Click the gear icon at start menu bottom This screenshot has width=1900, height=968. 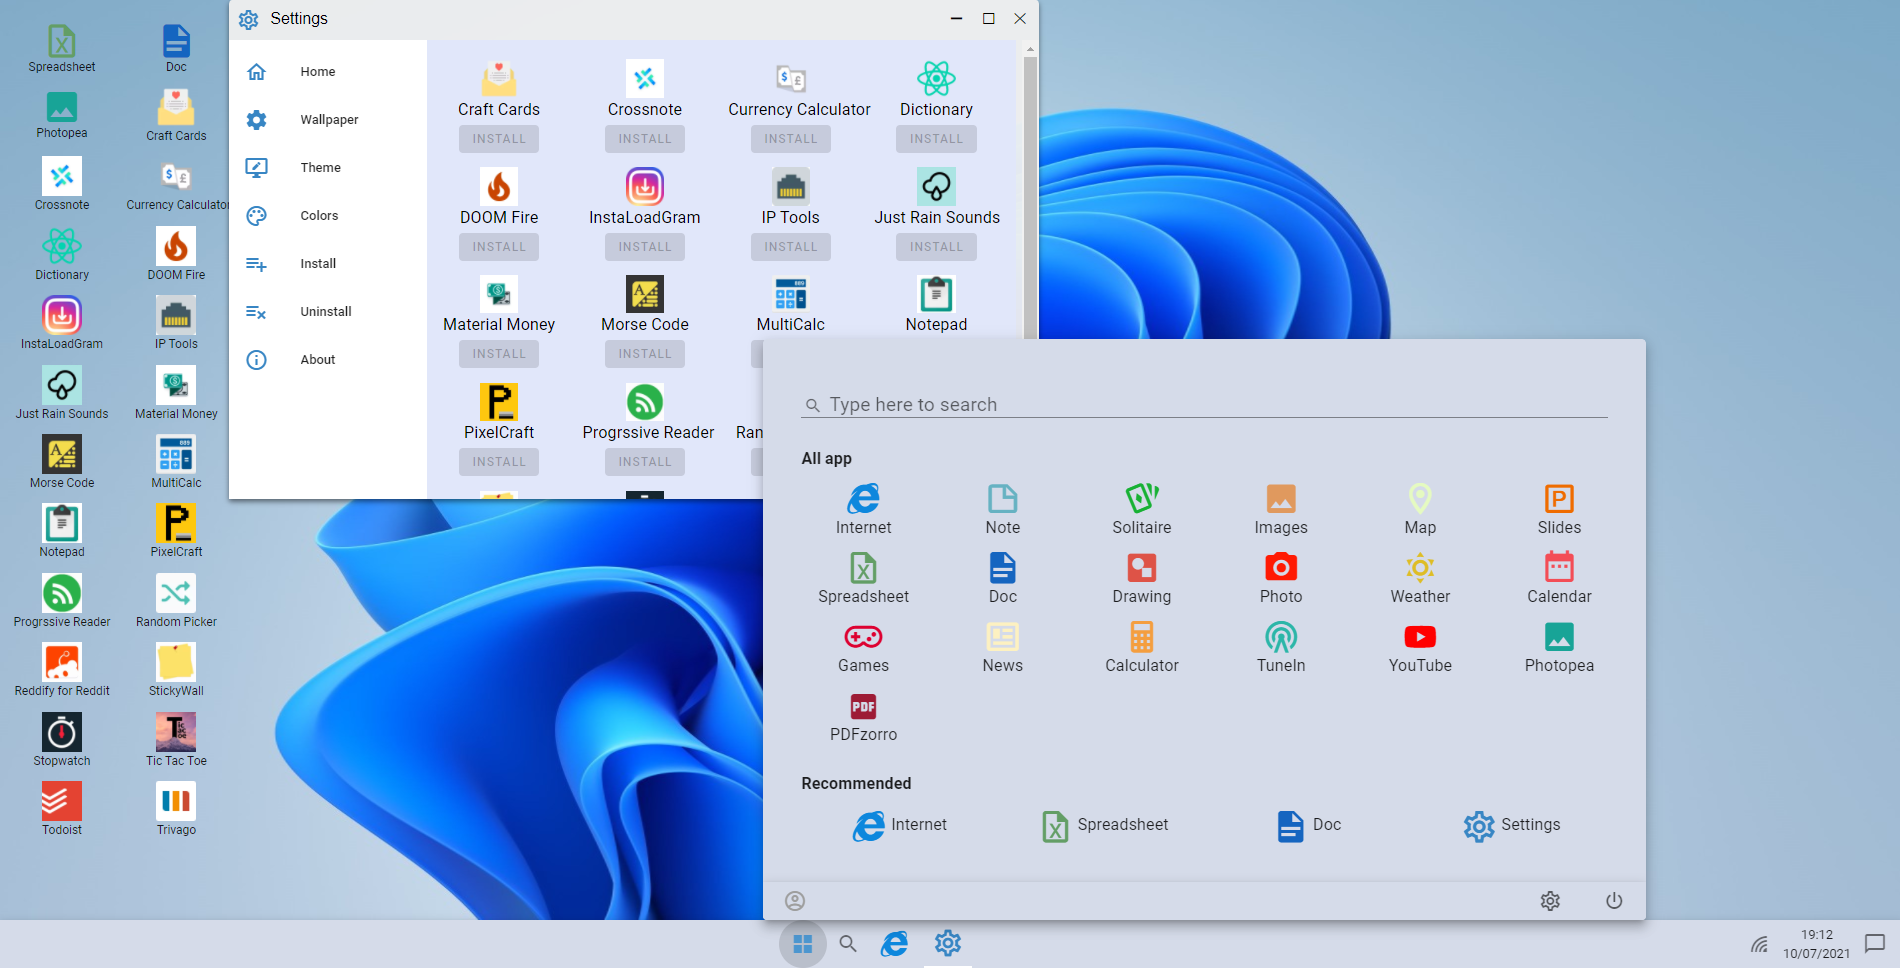click(1549, 900)
